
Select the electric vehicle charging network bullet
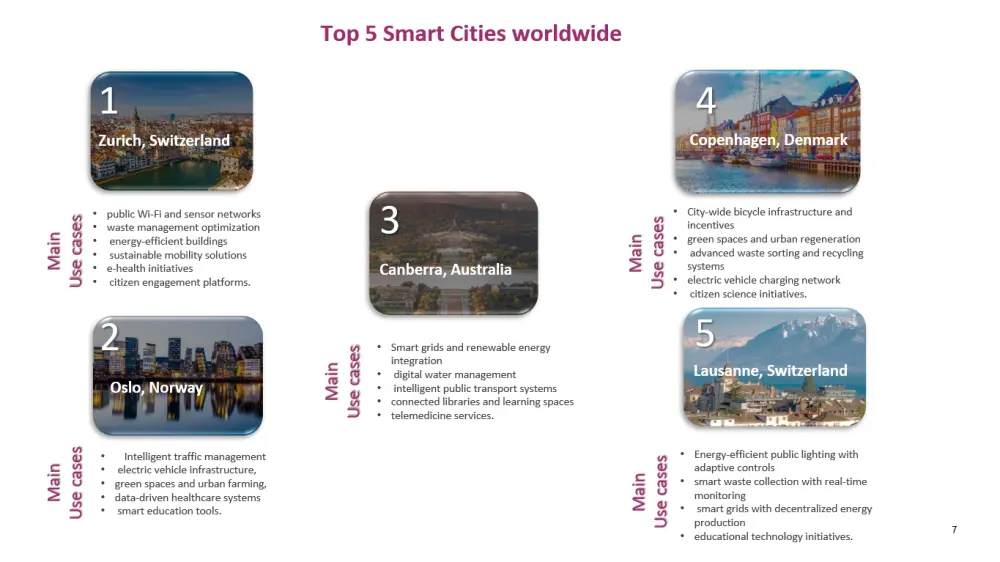click(763, 280)
